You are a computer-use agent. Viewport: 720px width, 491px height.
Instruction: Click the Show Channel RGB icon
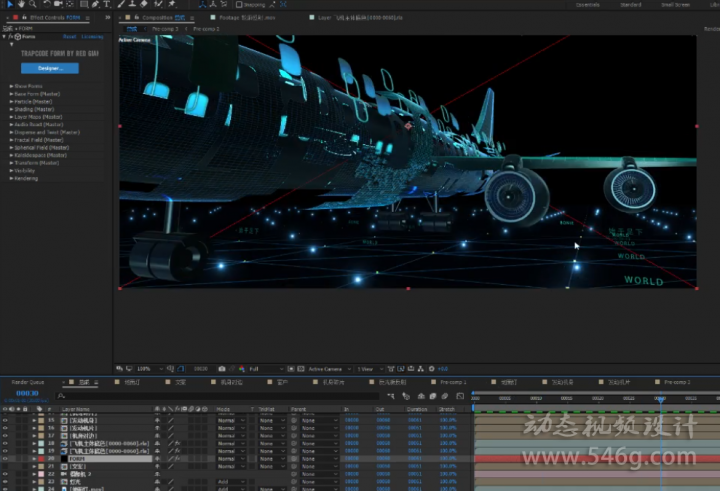[242, 369]
